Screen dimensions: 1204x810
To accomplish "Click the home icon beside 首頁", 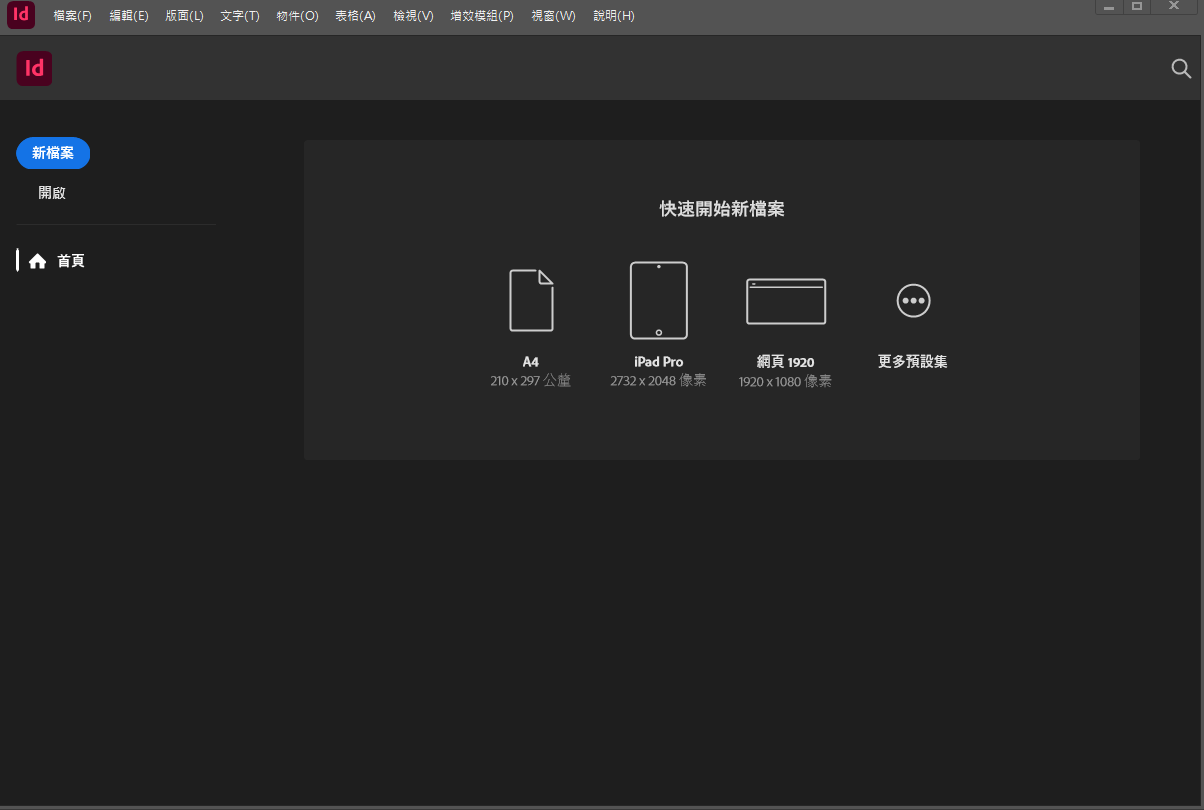I will (38, 261).
